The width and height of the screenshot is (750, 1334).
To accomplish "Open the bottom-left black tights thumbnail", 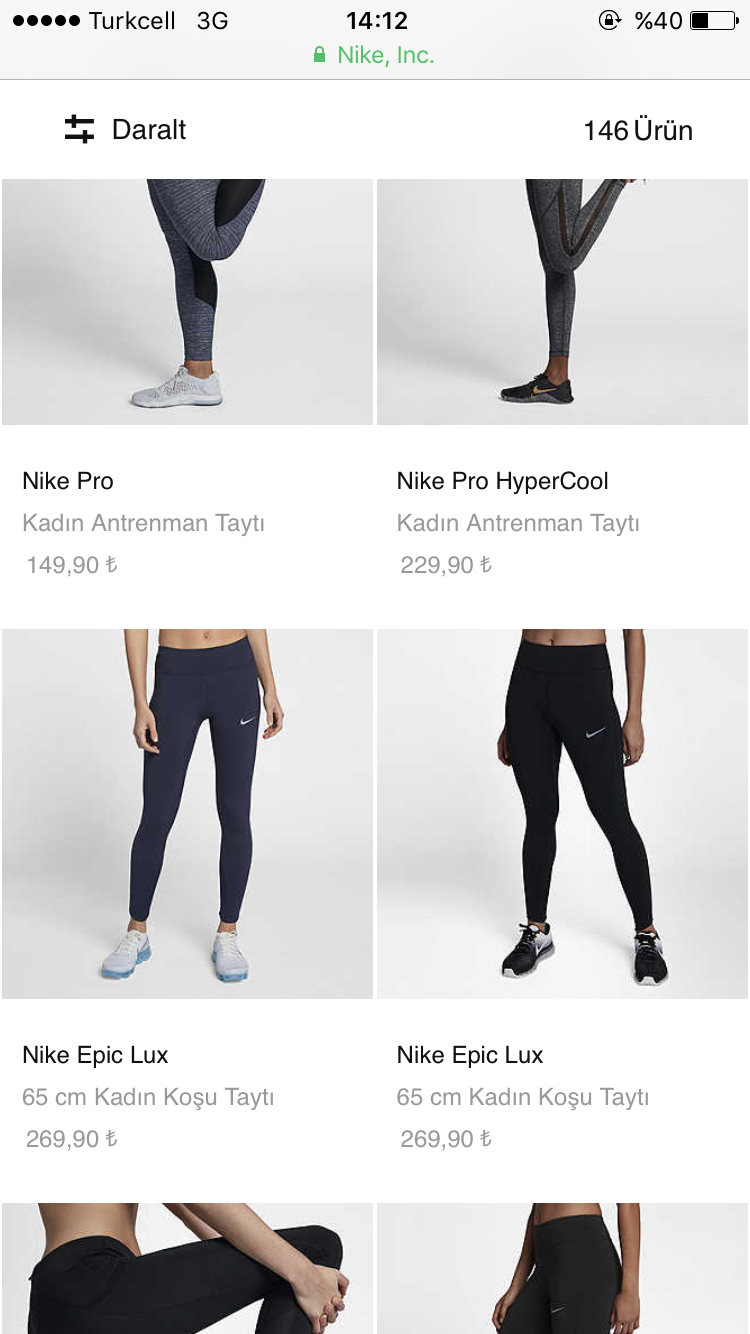I will [187, 1269].
